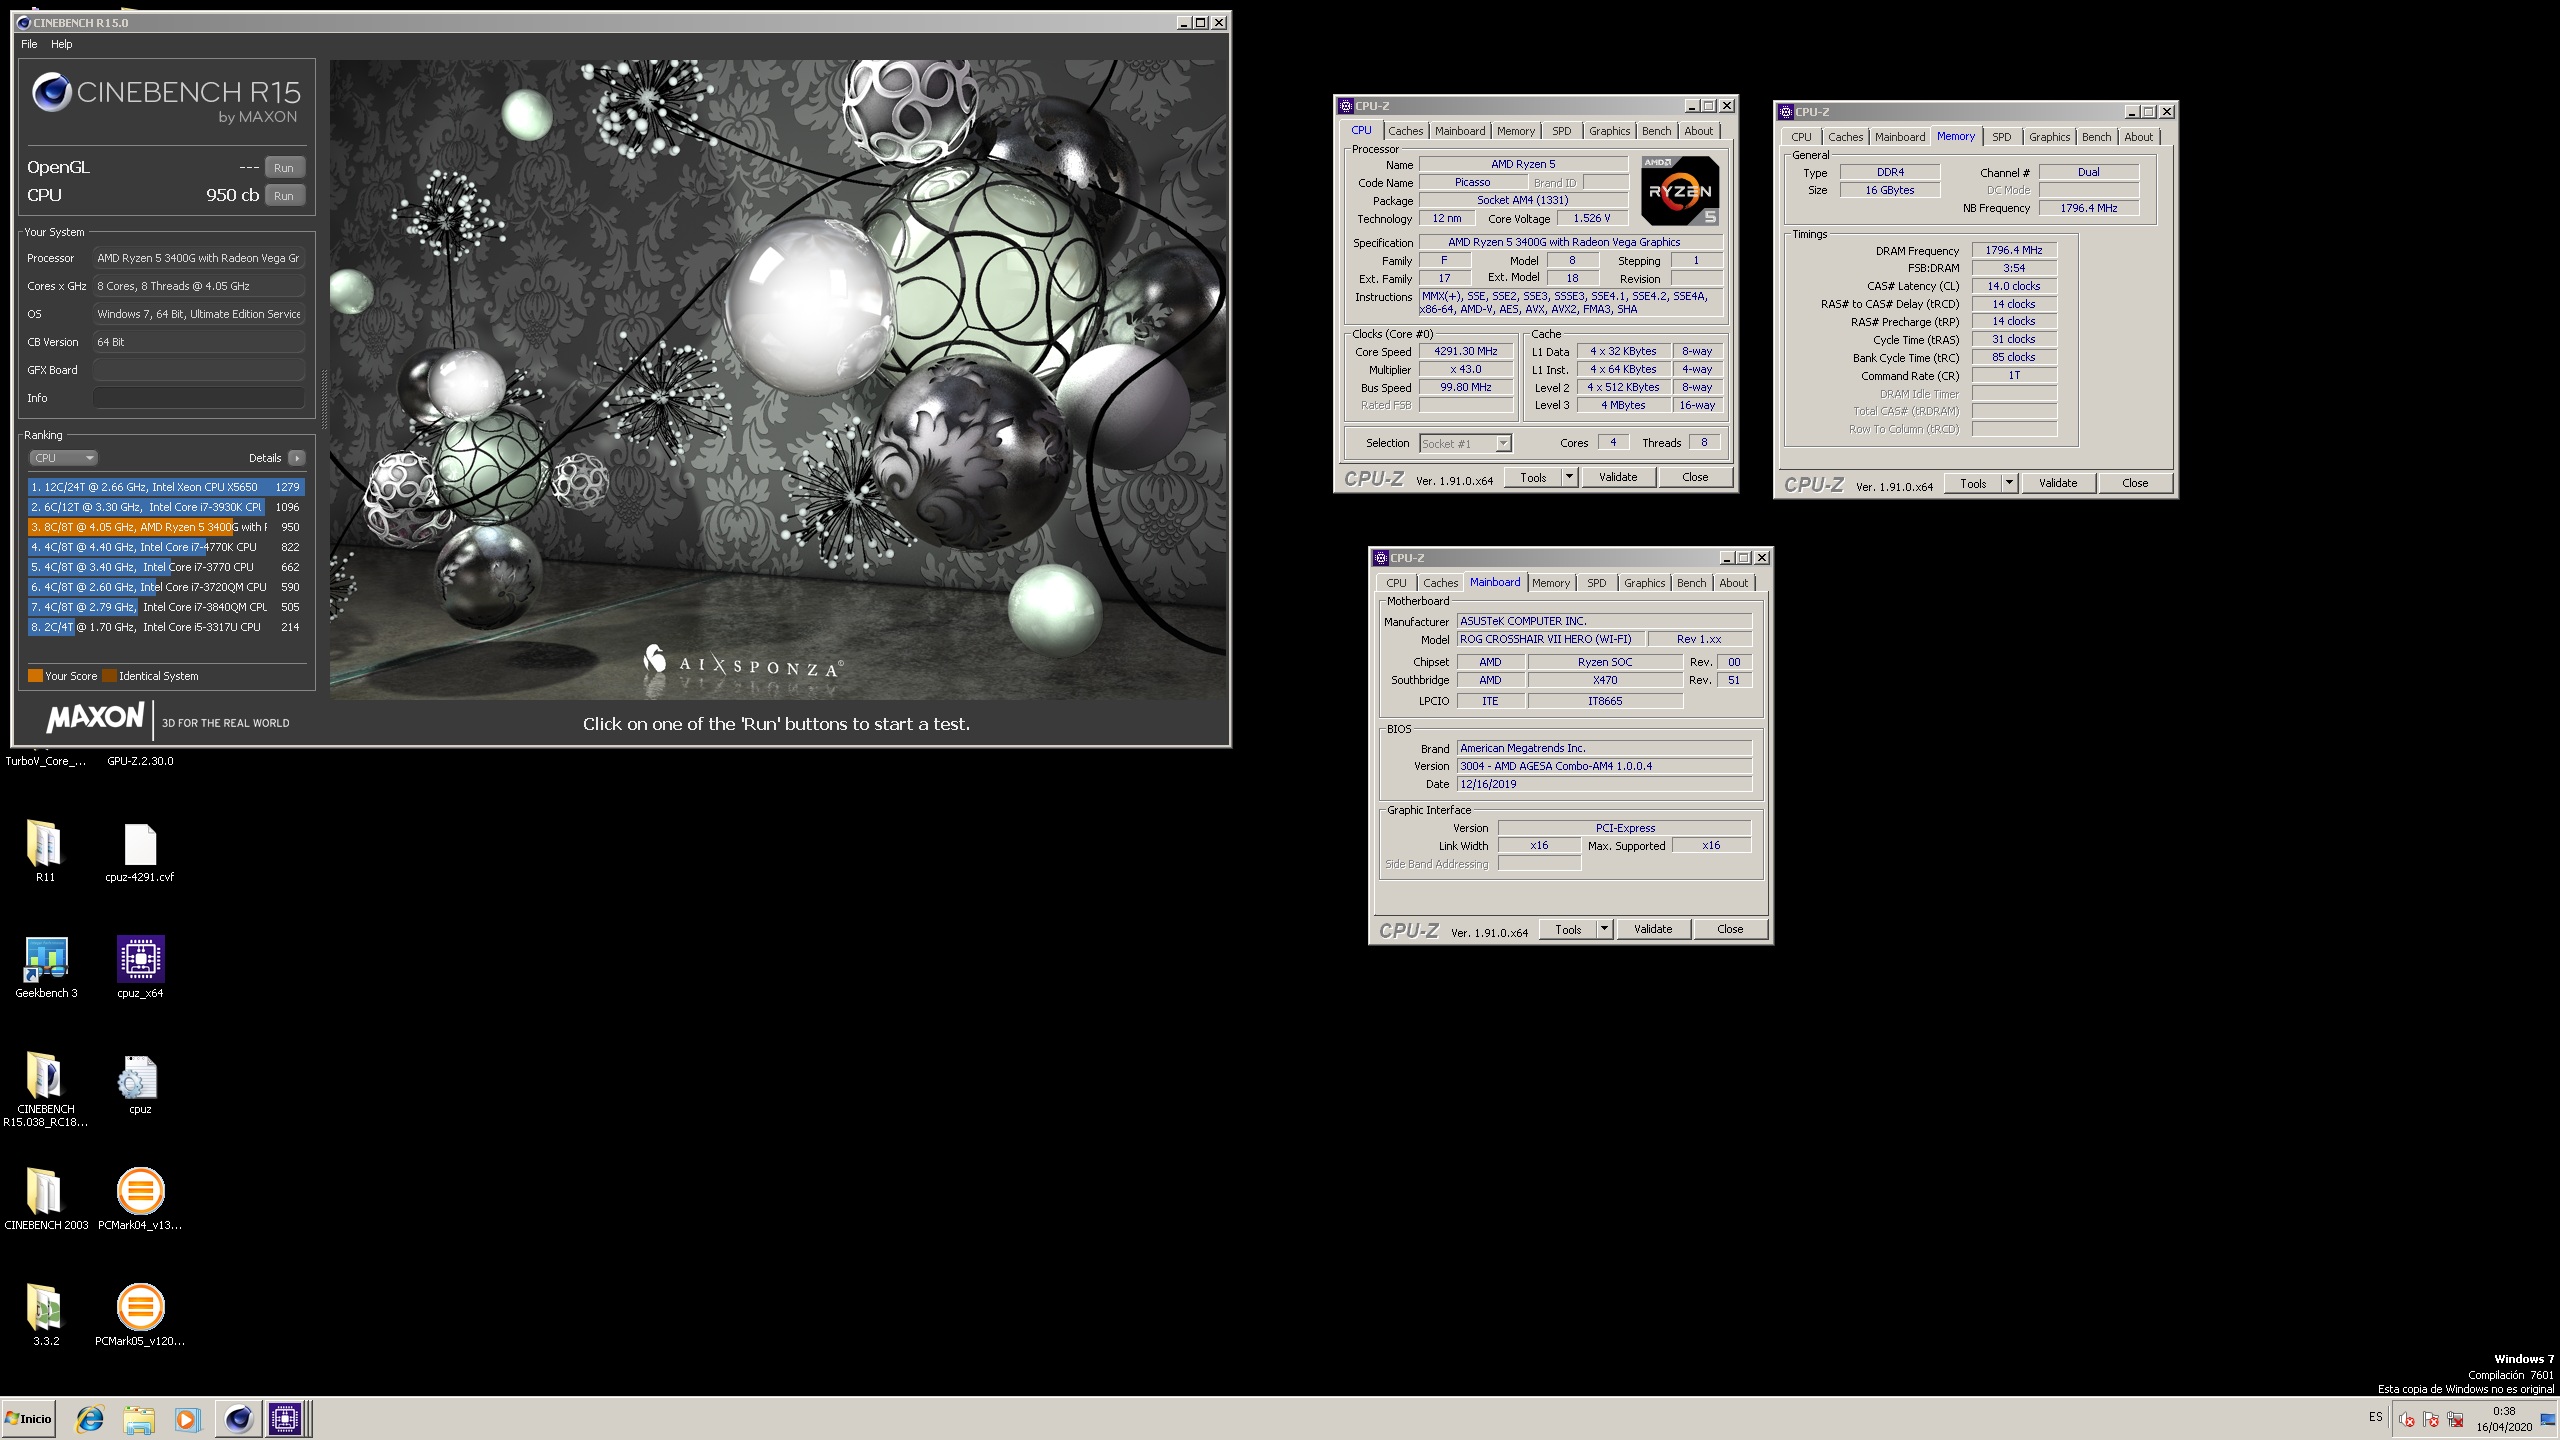Open the CPU ranking type dropdown

point(62,458)
